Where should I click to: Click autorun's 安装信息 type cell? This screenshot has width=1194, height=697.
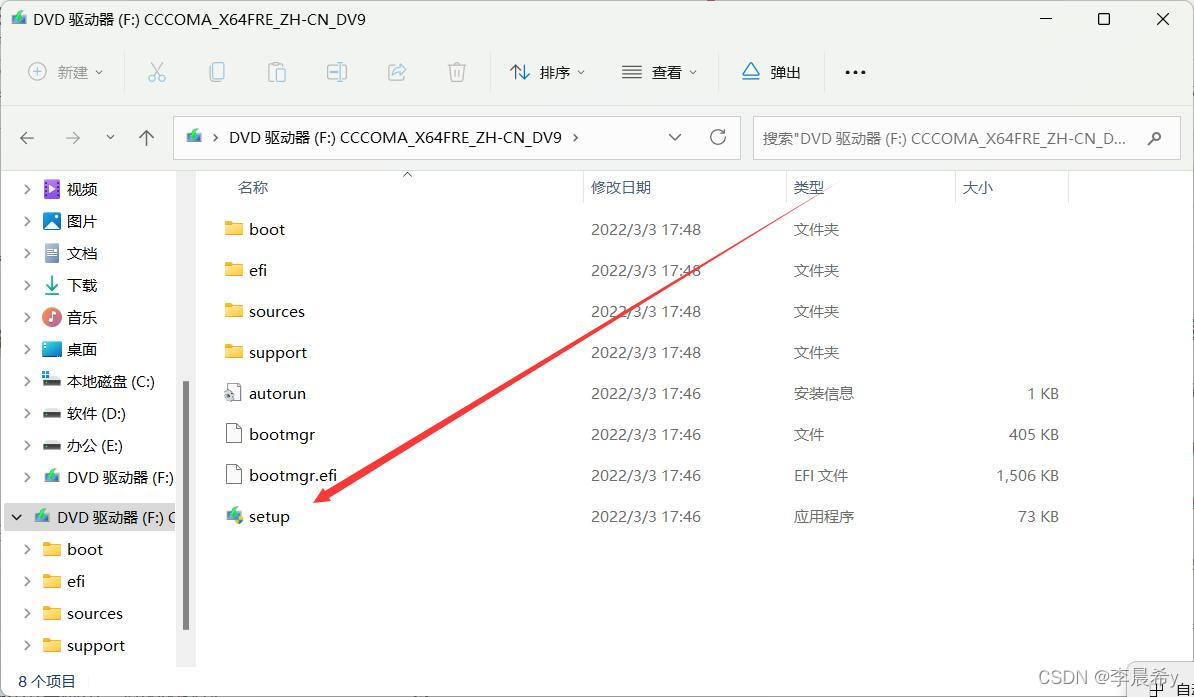click(x=824, y=393)
